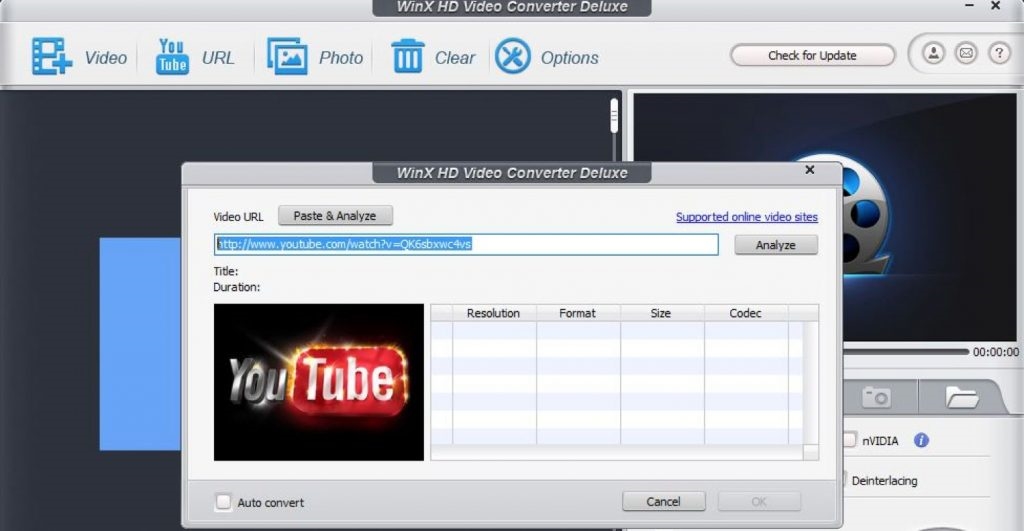Open Supported online video sites link
Screen dimensions: 1024x531
coord(746,217)
